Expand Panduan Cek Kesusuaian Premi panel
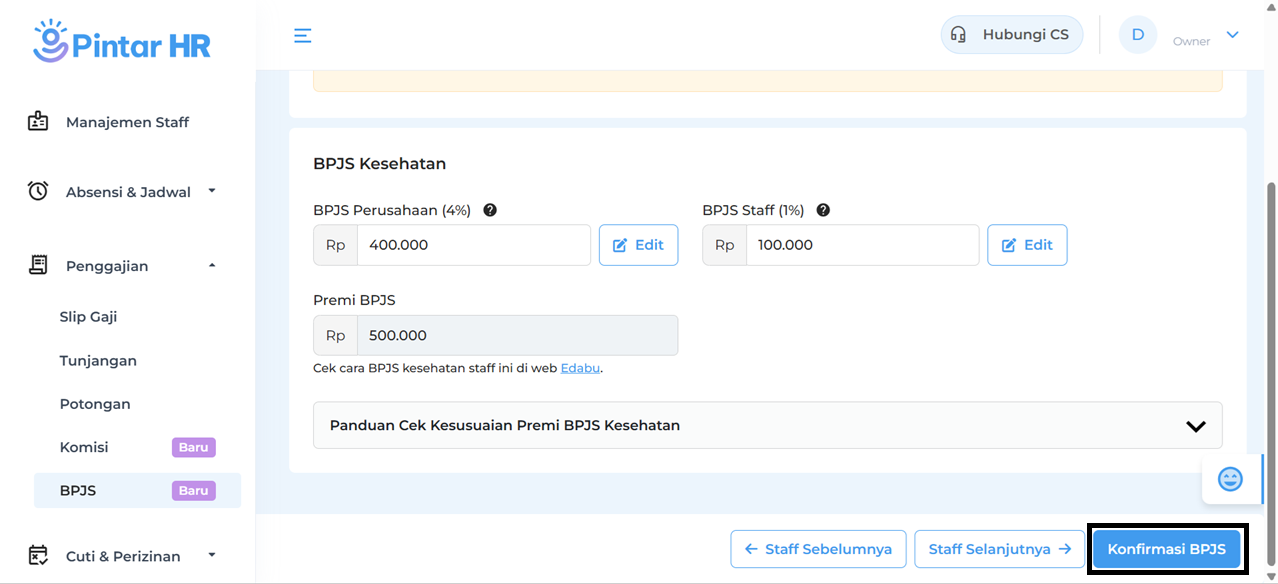 pos(1195,426)
